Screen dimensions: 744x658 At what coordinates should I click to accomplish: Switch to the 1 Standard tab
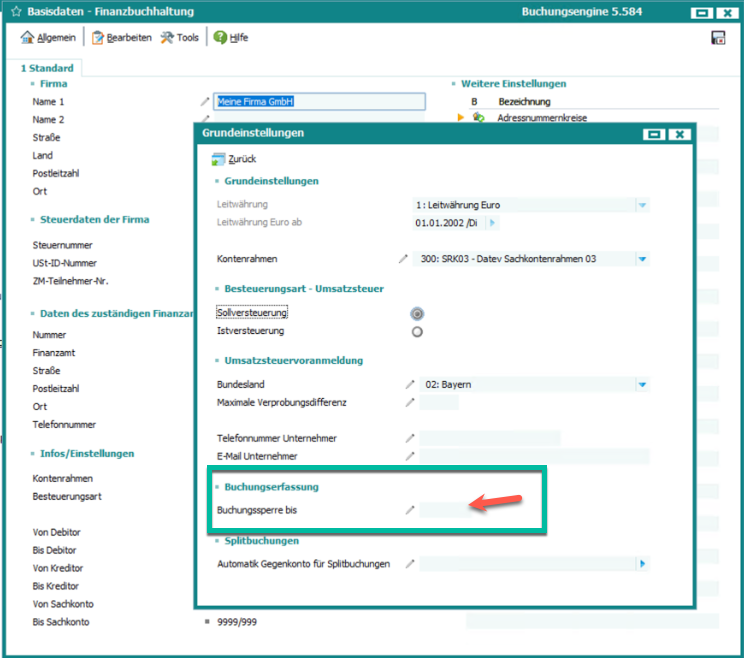47,69
